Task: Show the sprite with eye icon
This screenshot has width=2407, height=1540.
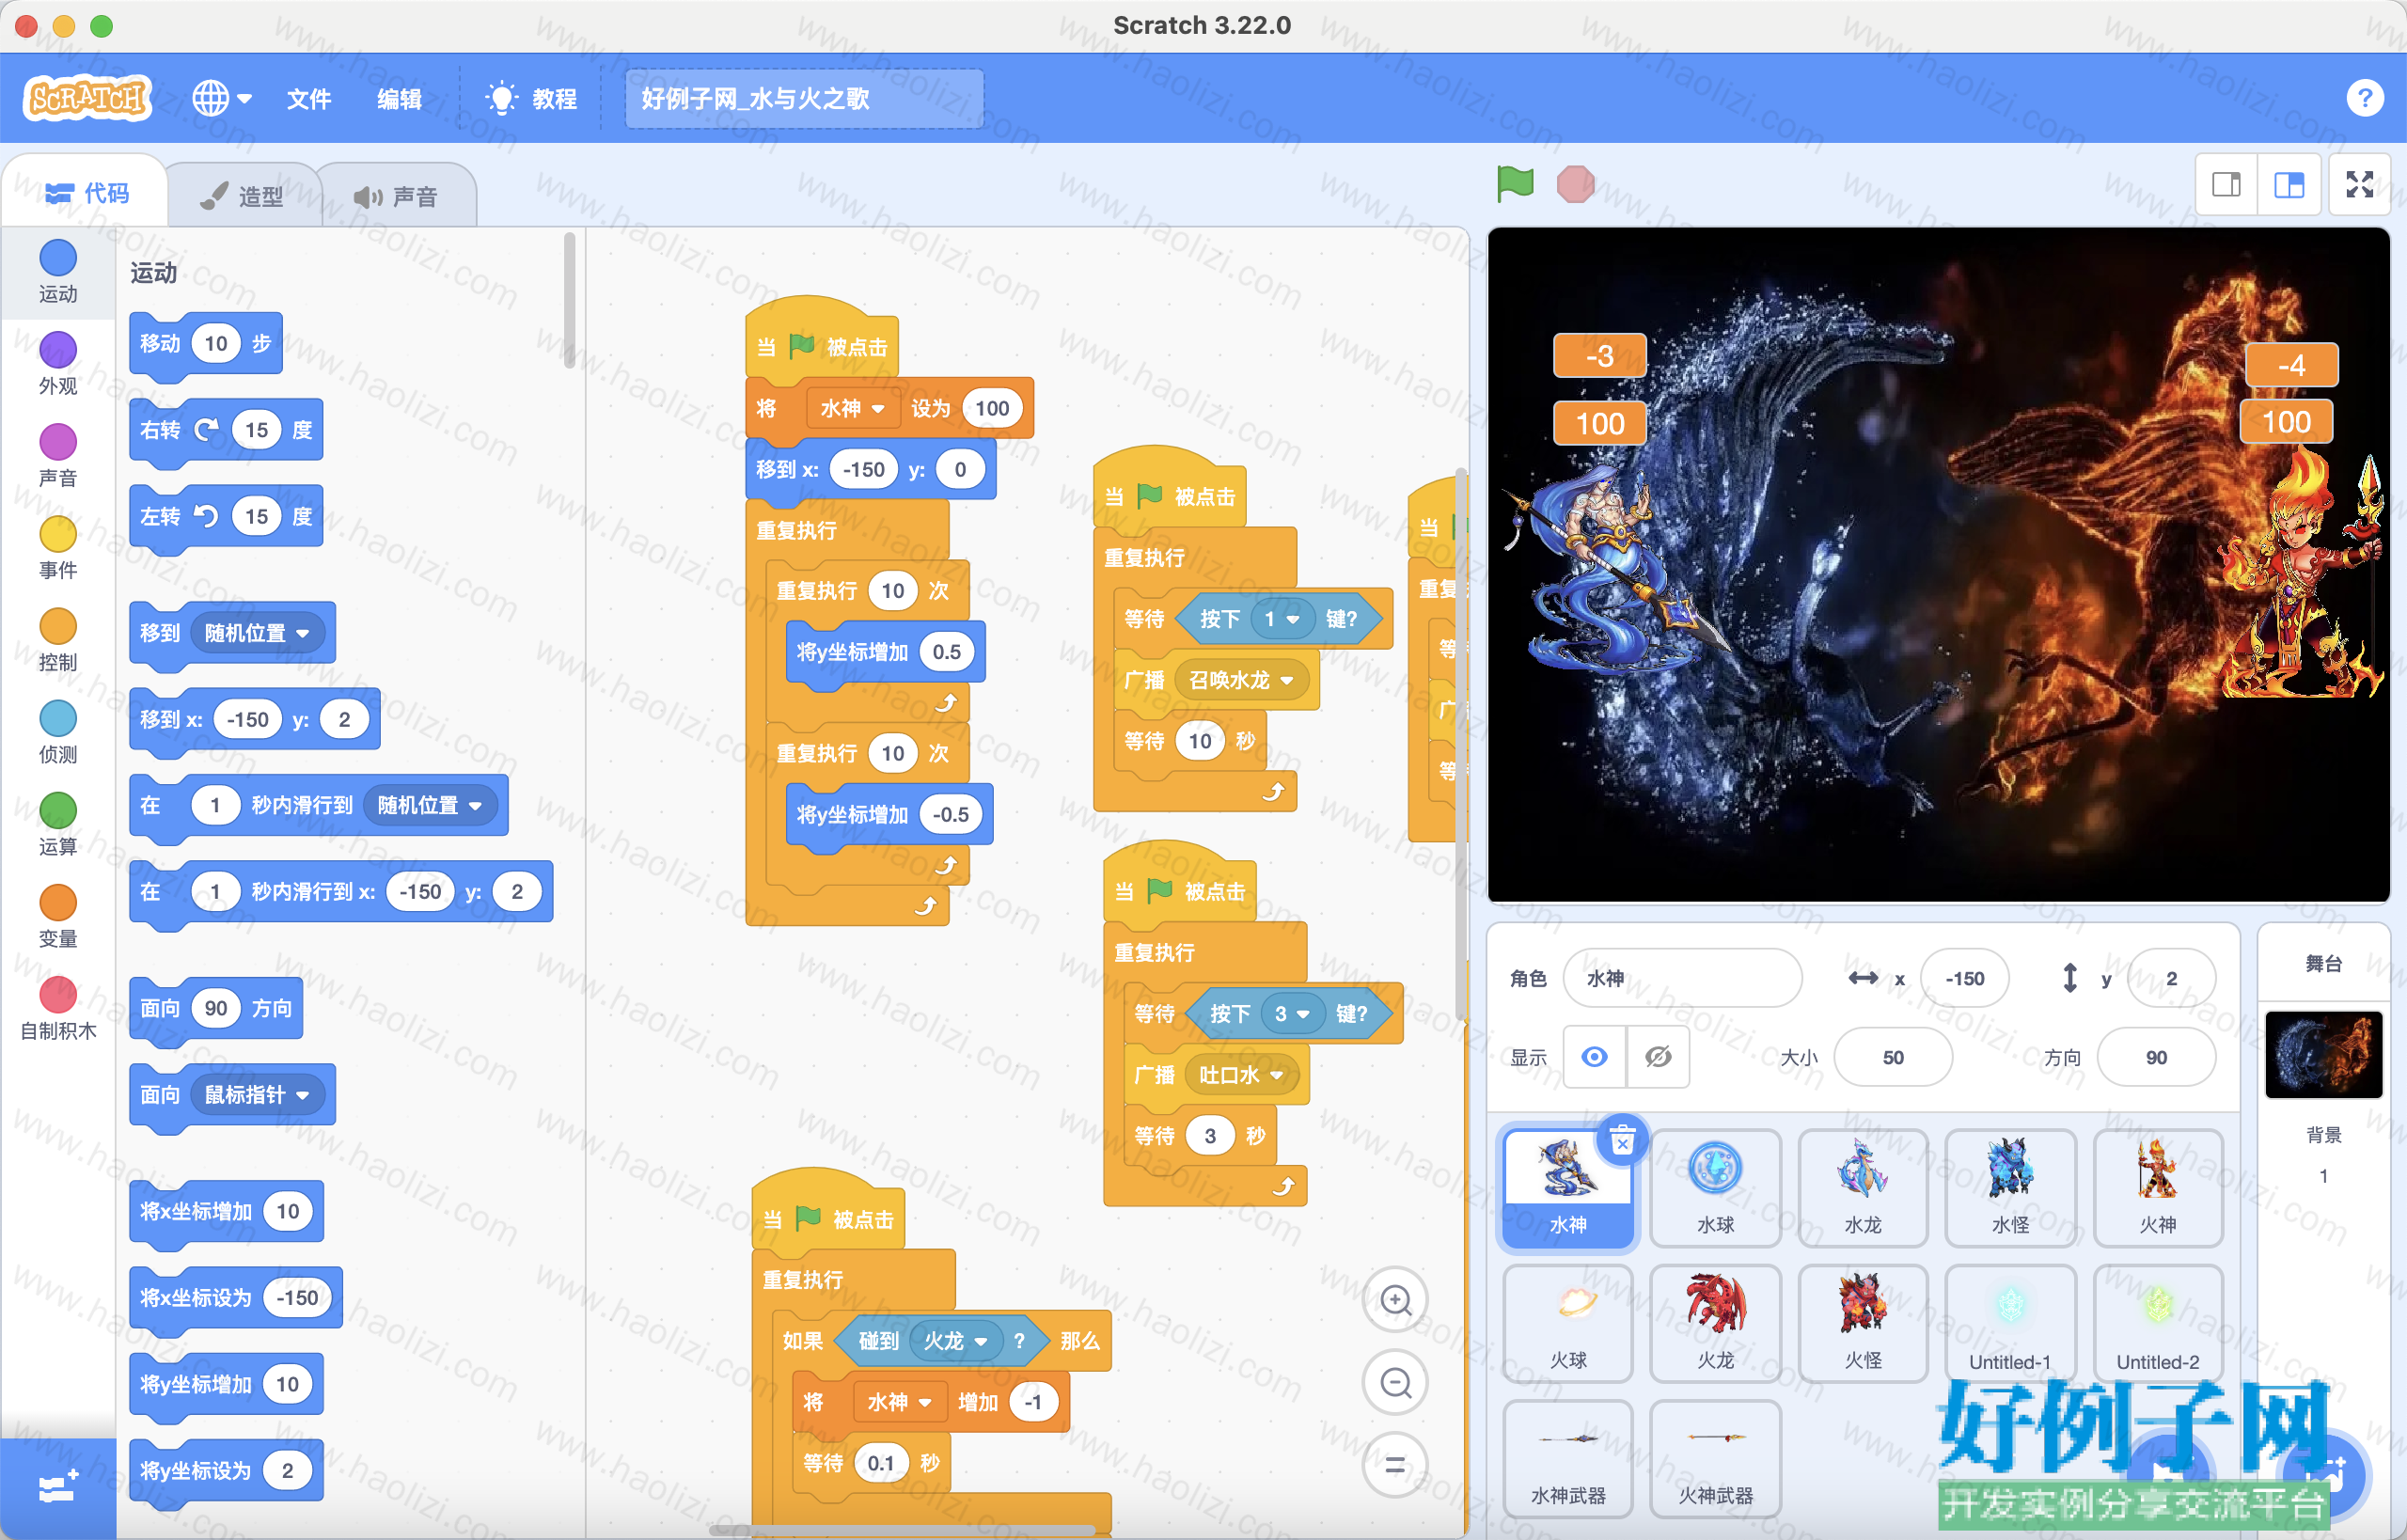Action: coord(1595,1057)
